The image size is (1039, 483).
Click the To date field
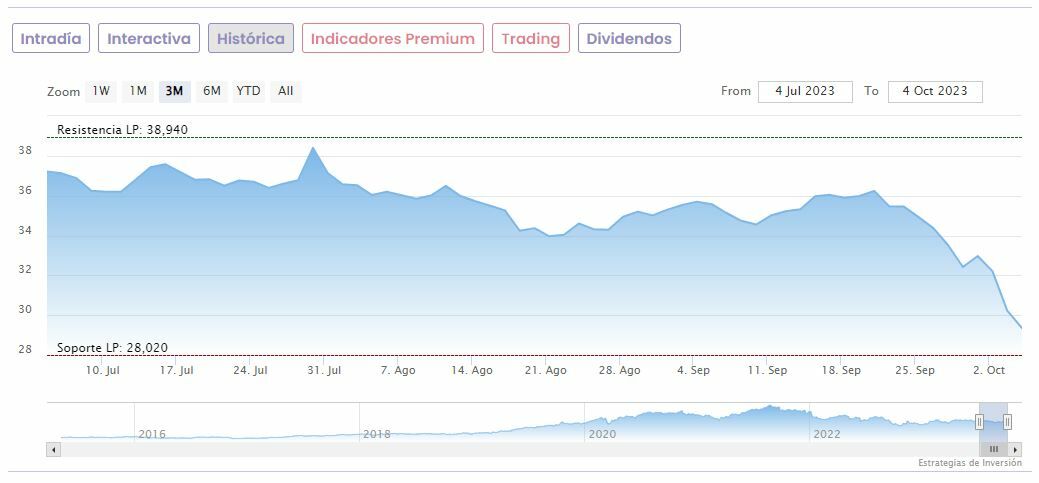pos(935,91)
